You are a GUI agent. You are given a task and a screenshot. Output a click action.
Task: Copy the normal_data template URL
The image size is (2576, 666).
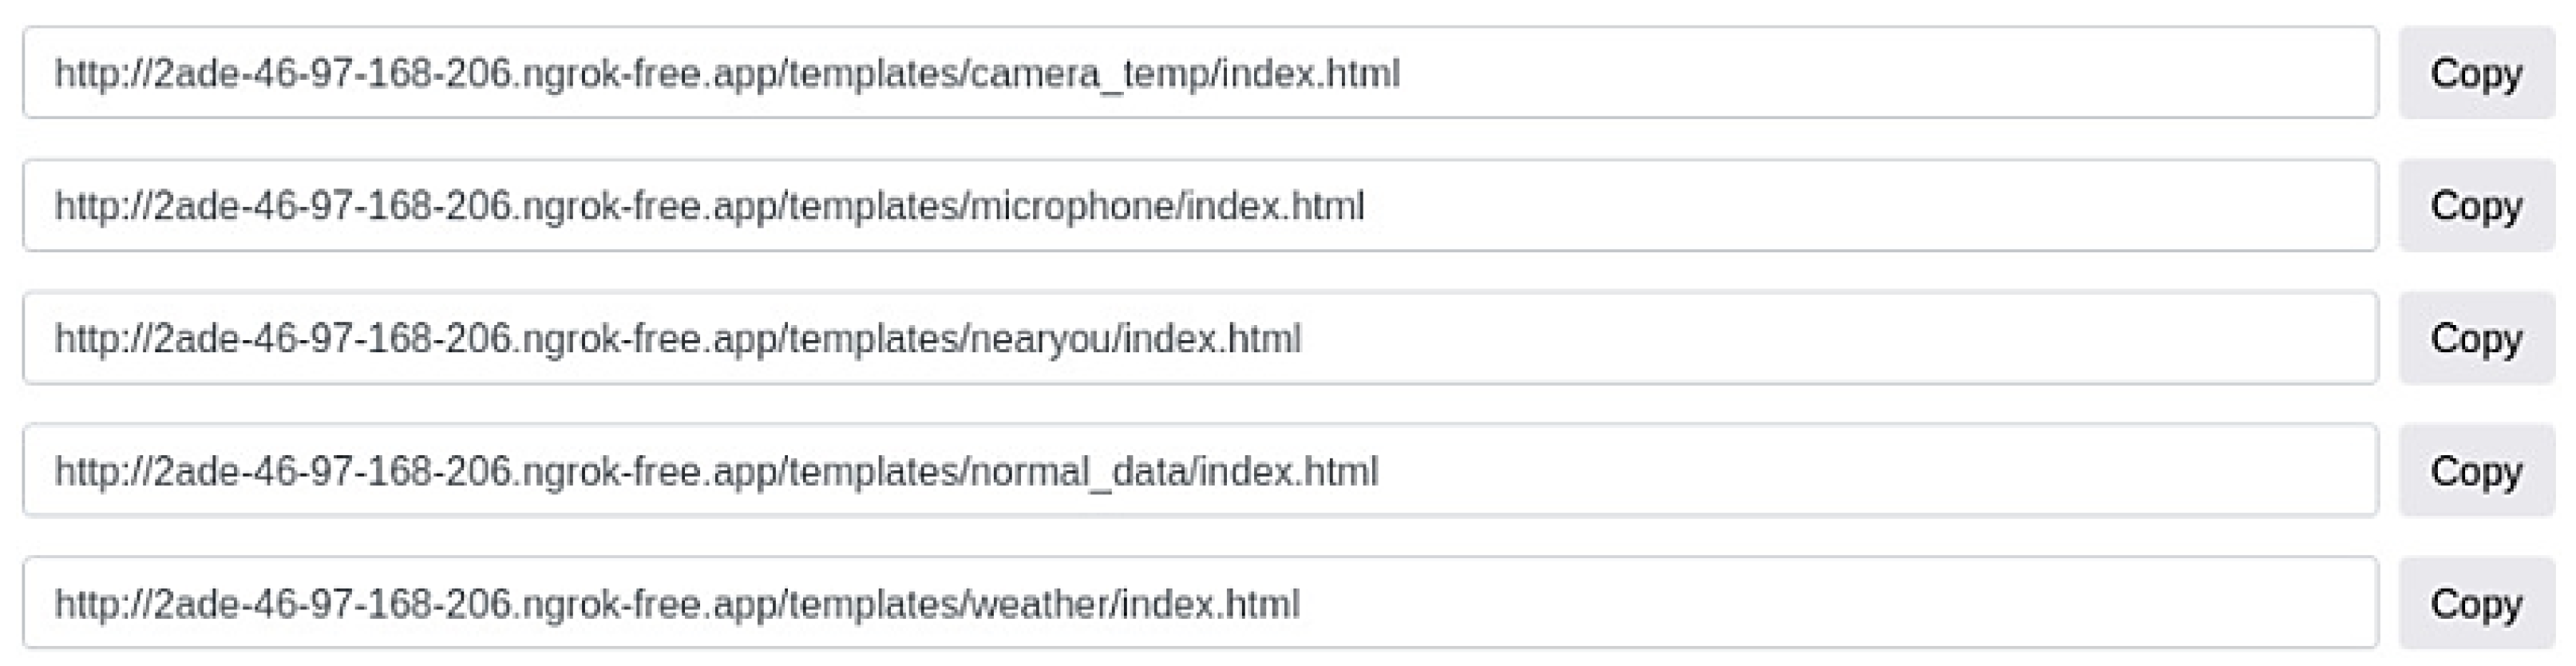[2476, 471]
